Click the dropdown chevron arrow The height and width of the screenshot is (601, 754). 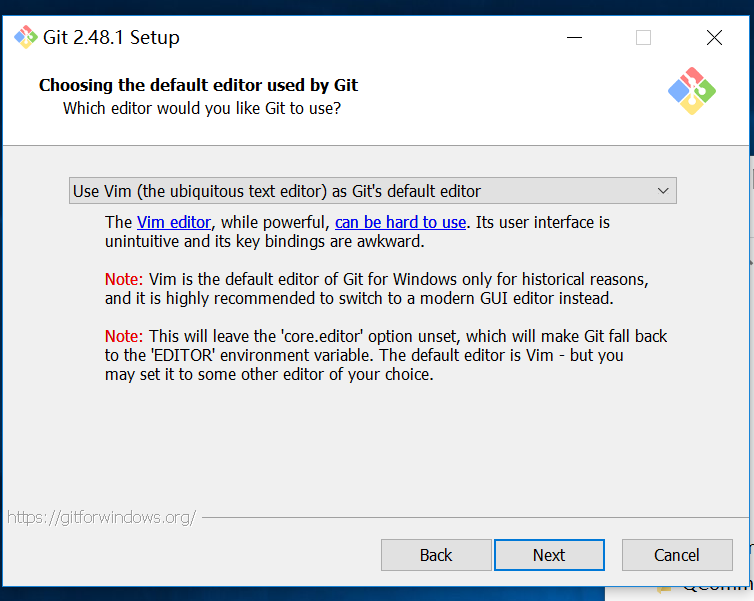663,191
